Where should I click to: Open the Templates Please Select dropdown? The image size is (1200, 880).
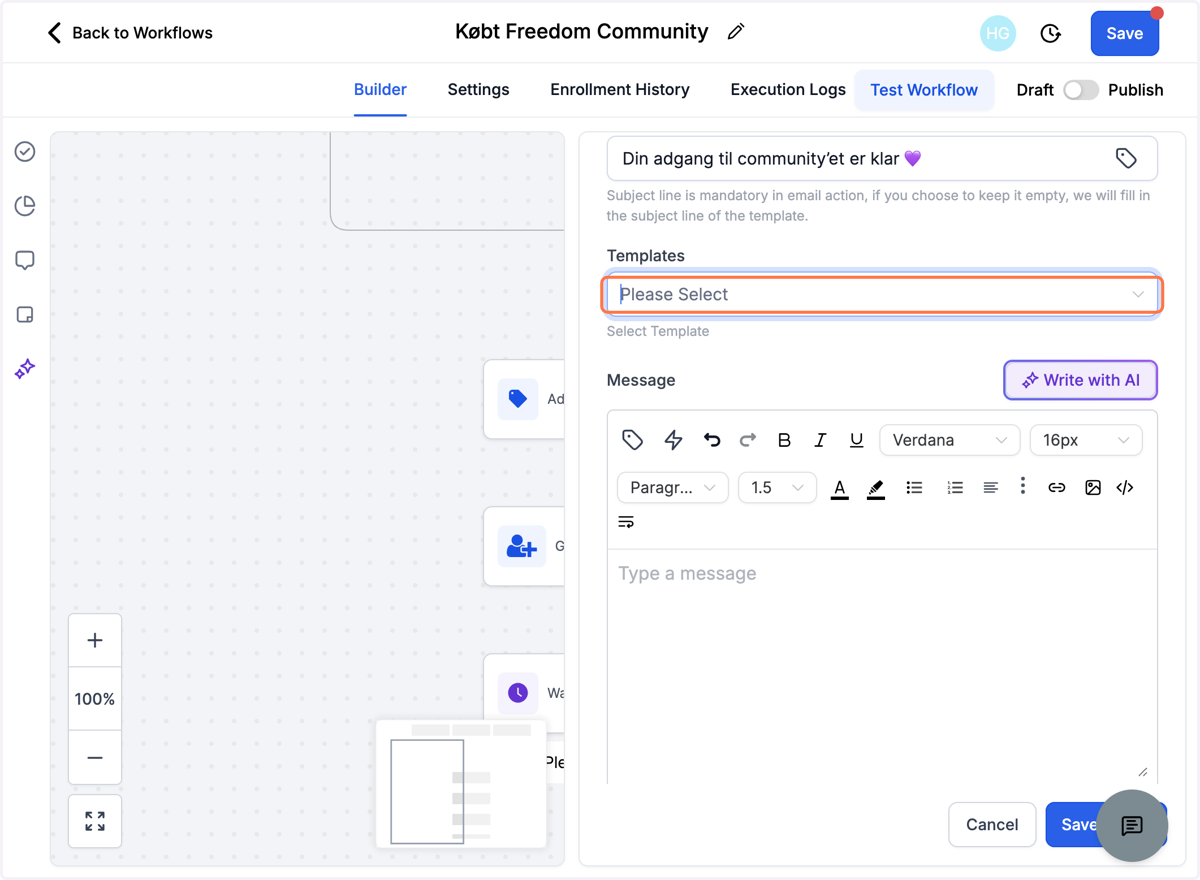pos(882,295)
